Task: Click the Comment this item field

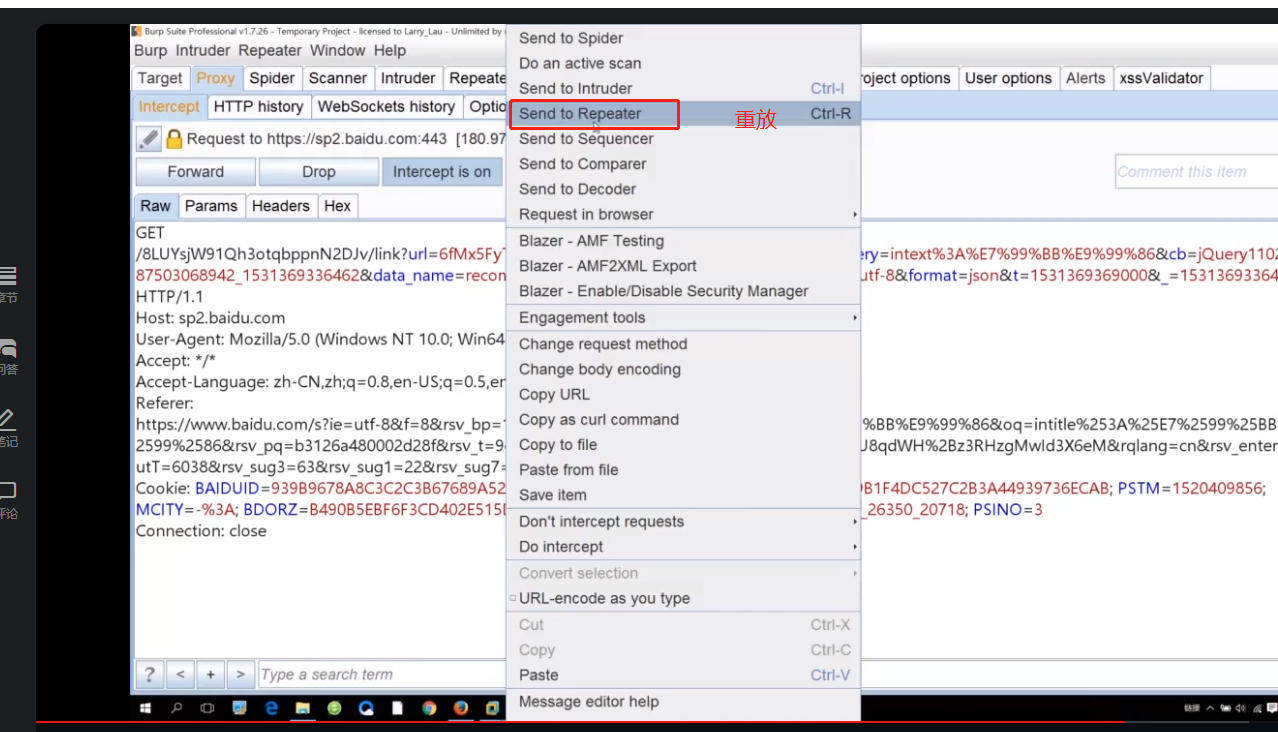Action: click(1196, 172)
